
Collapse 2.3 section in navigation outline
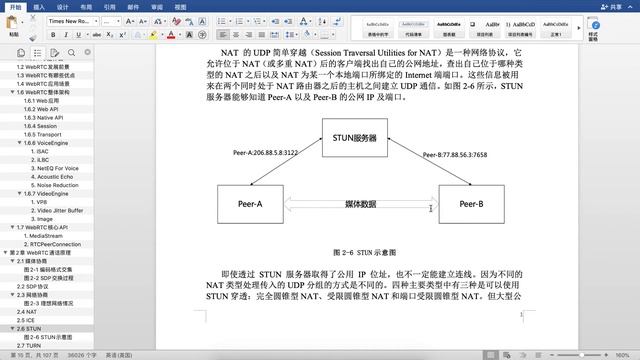(x=12, y=295)
